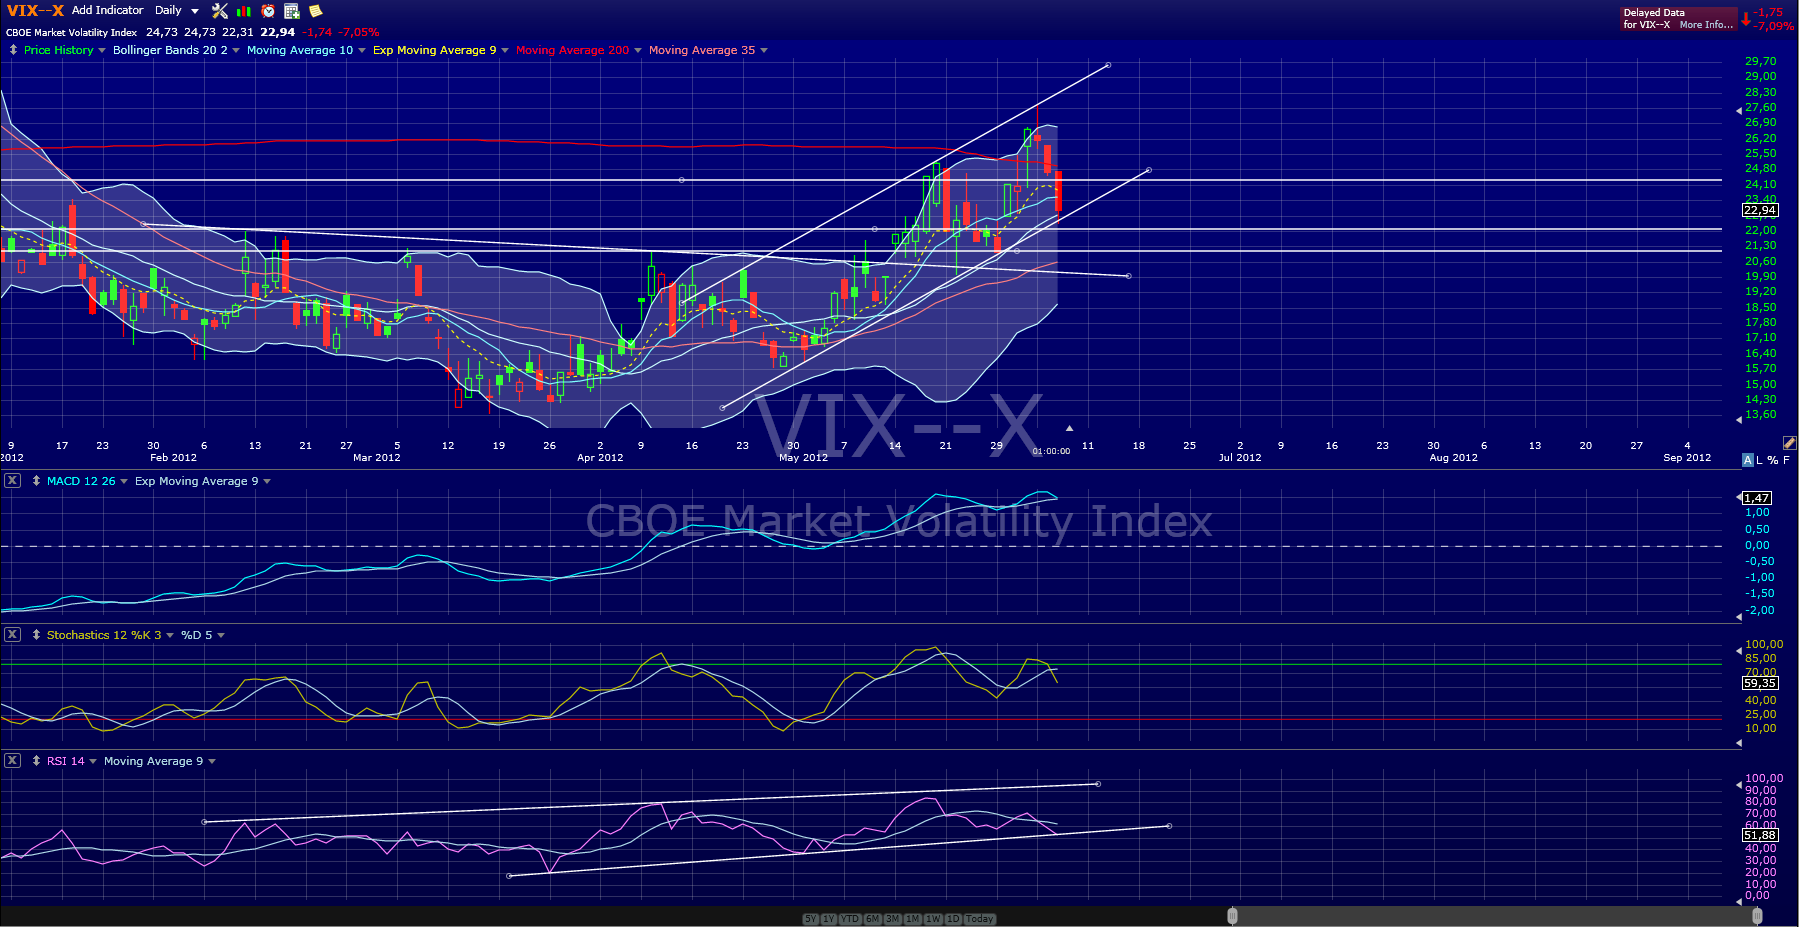
Task: Close the MACD indicator panel
Action: 12,481
